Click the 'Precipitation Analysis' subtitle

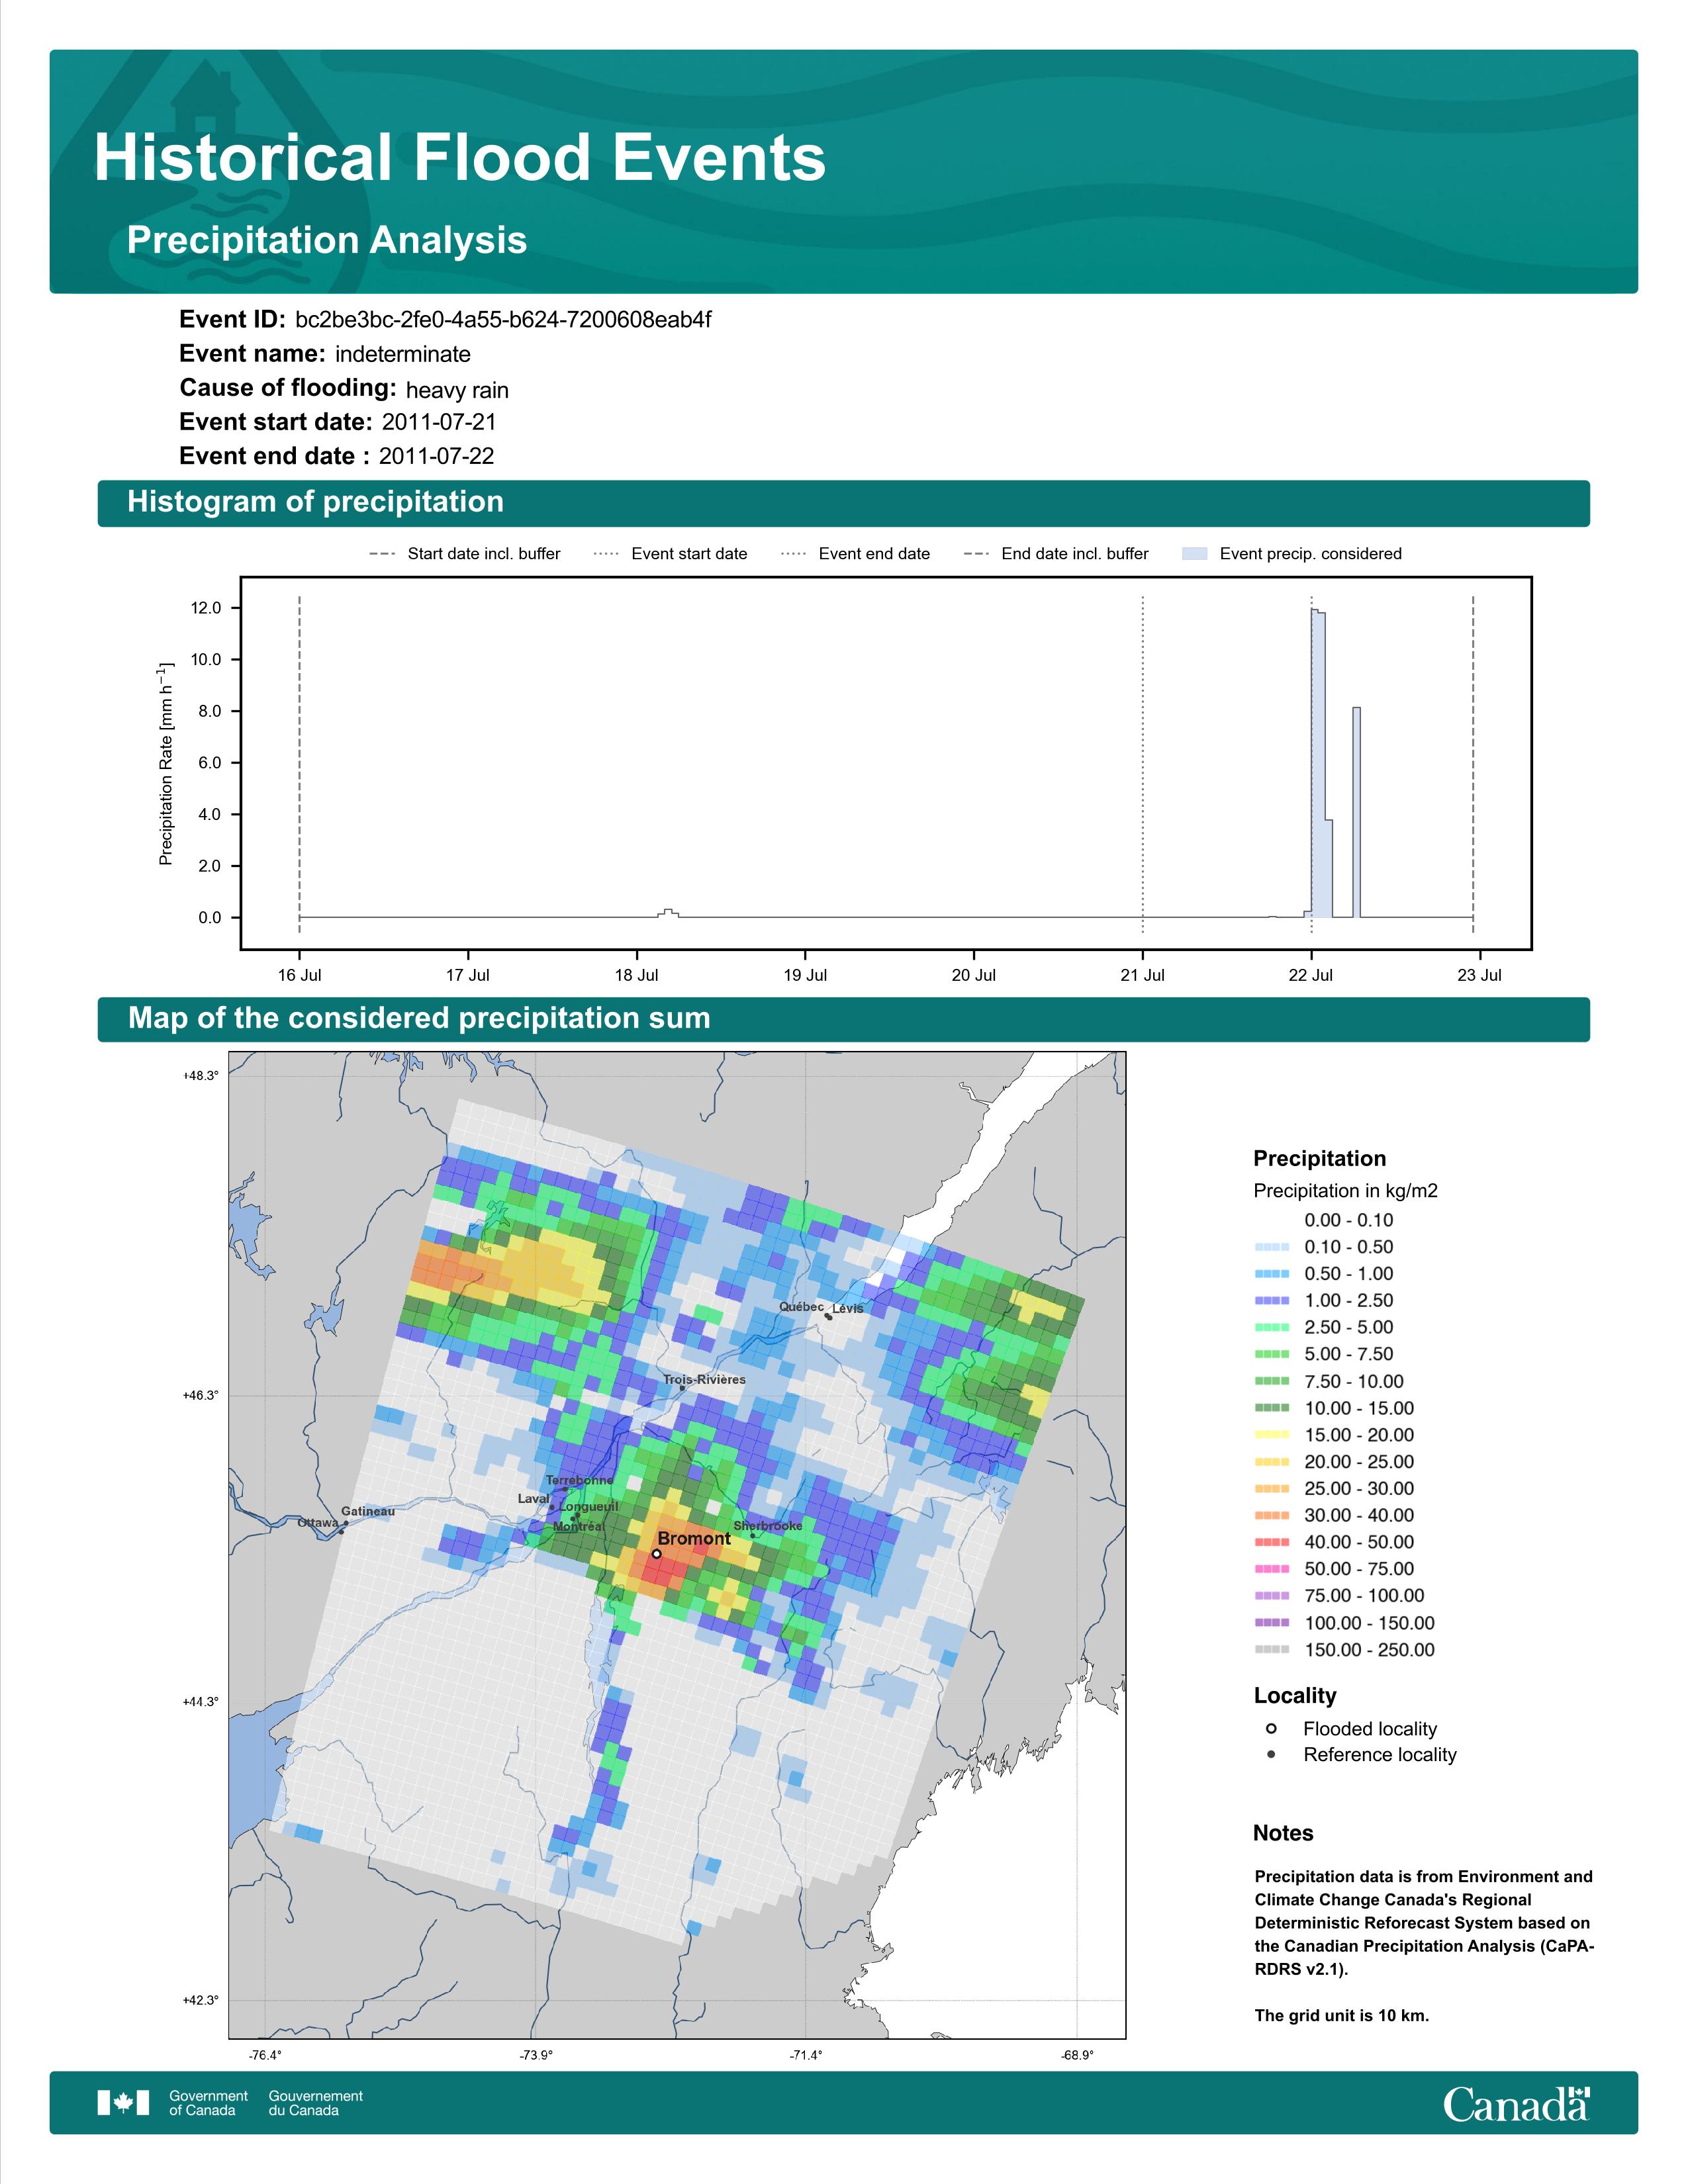(327, 240)
